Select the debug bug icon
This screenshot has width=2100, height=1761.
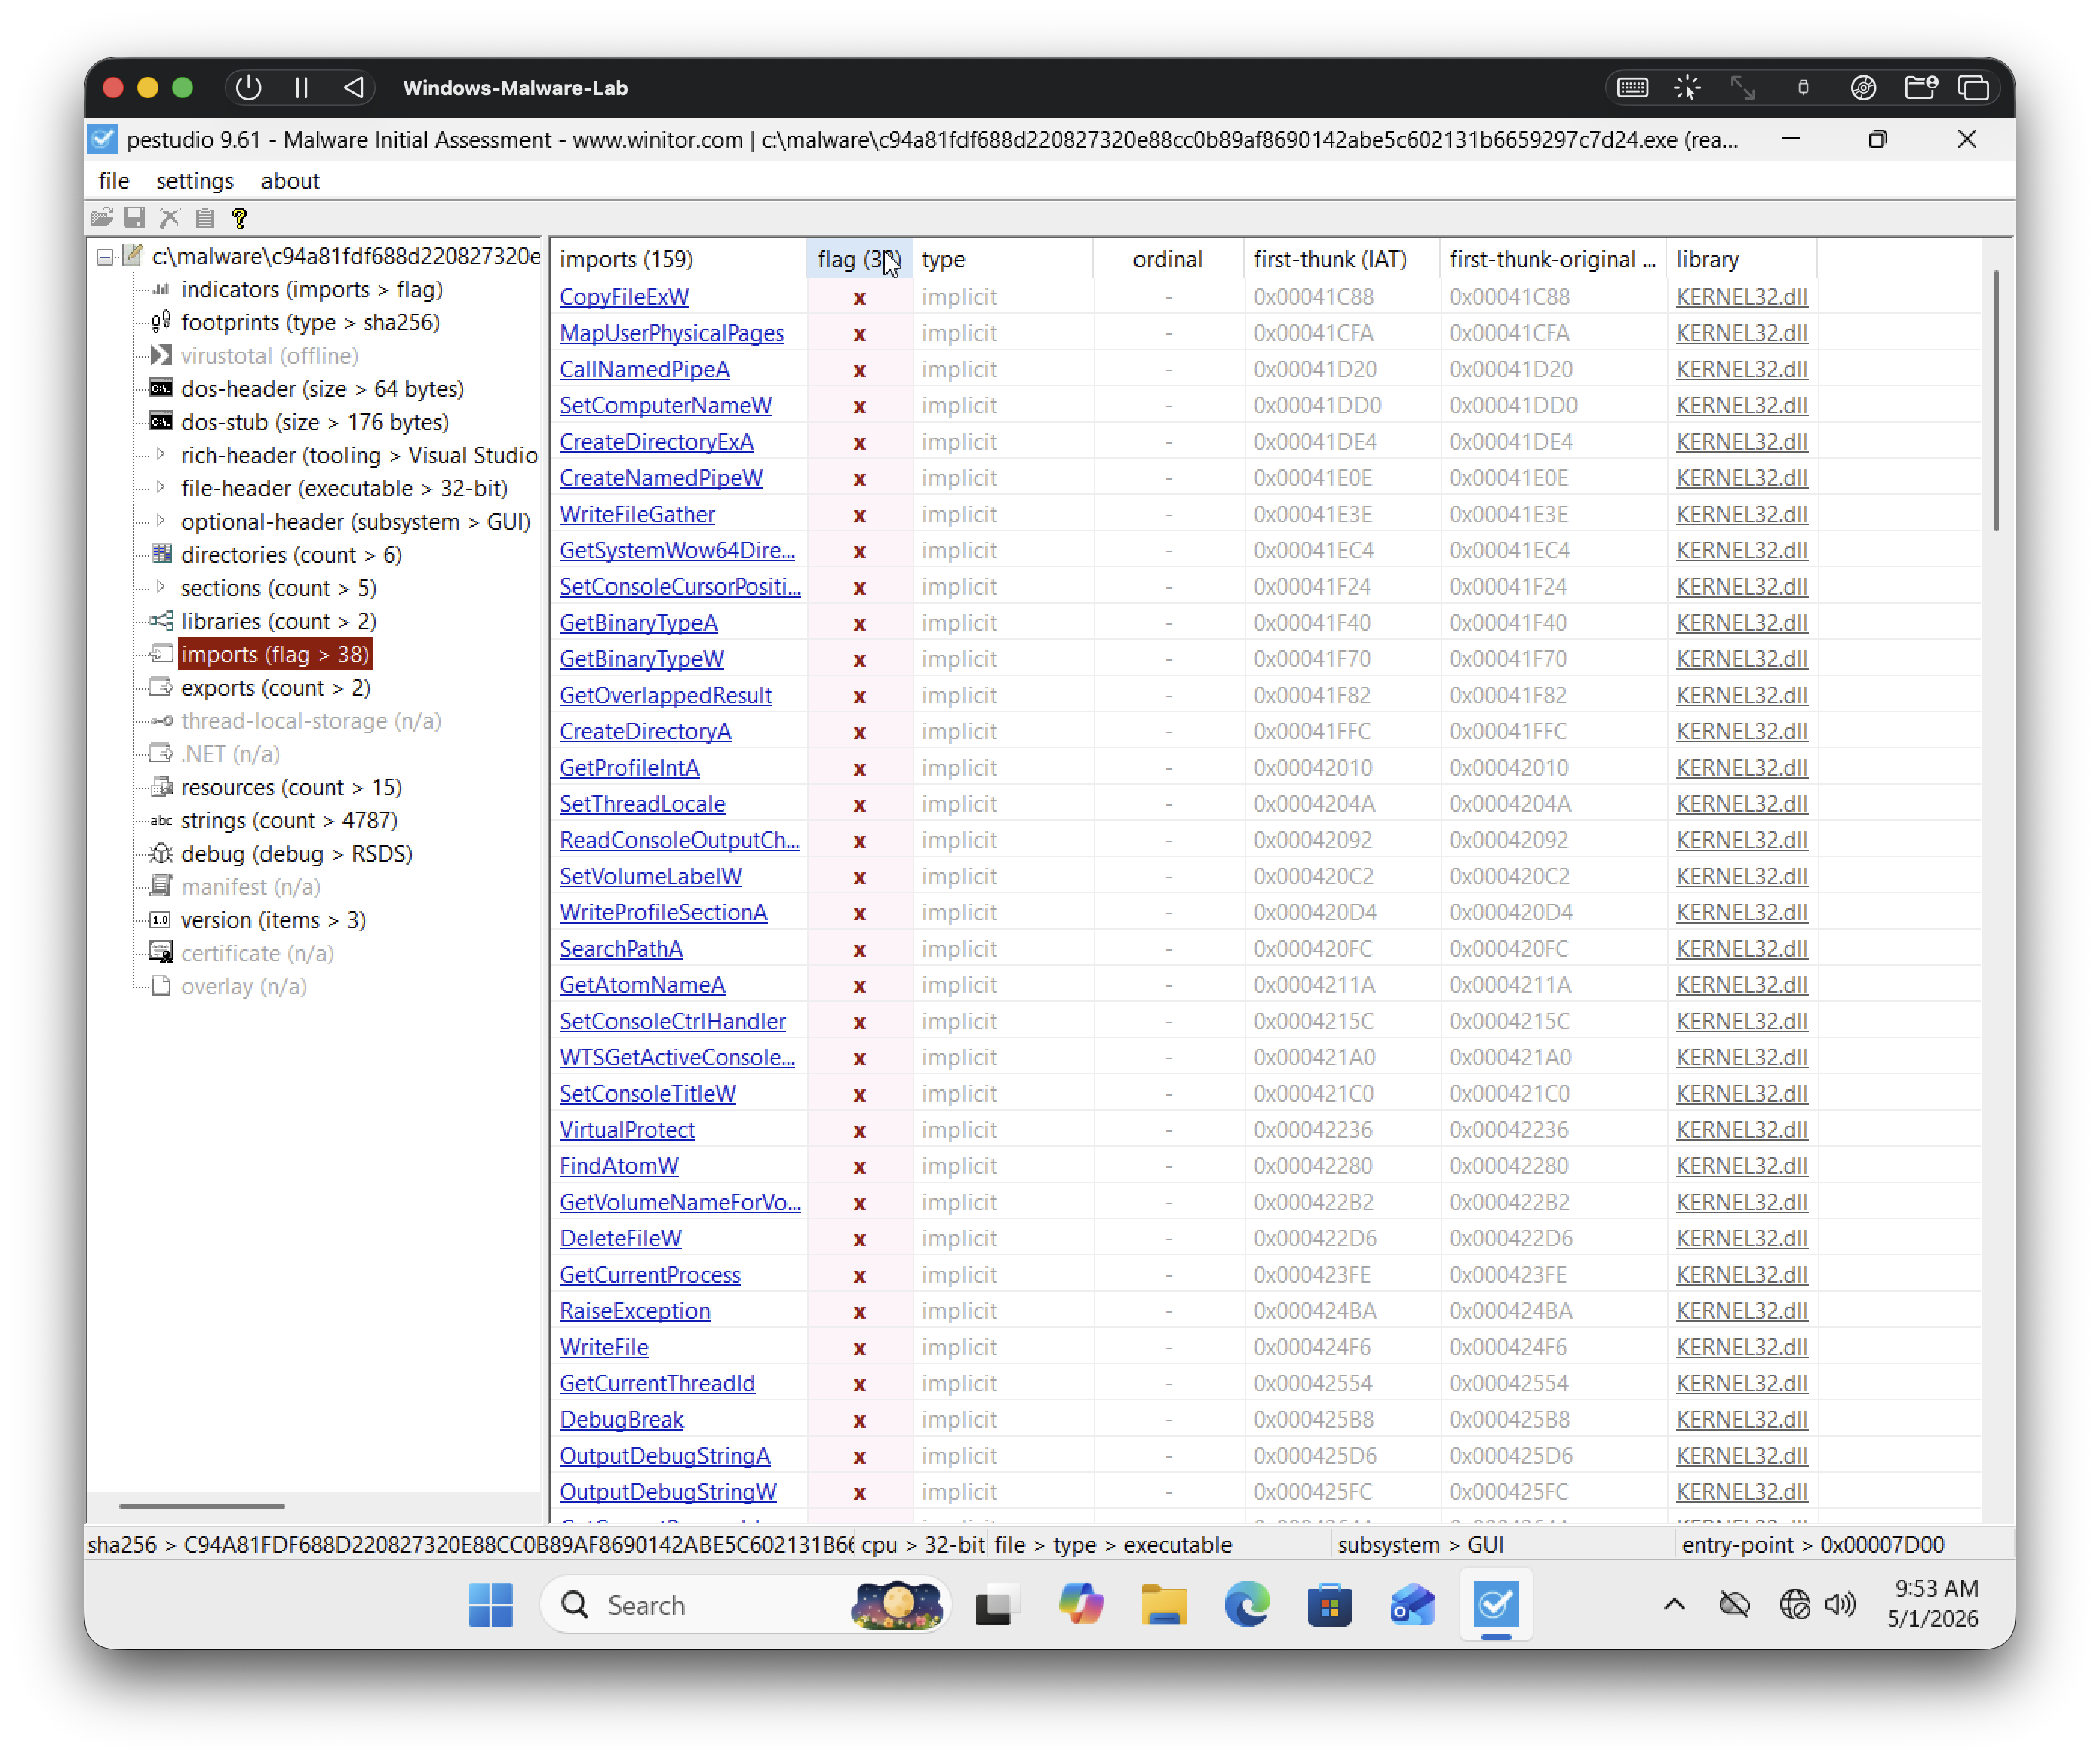tap(161, 854)
